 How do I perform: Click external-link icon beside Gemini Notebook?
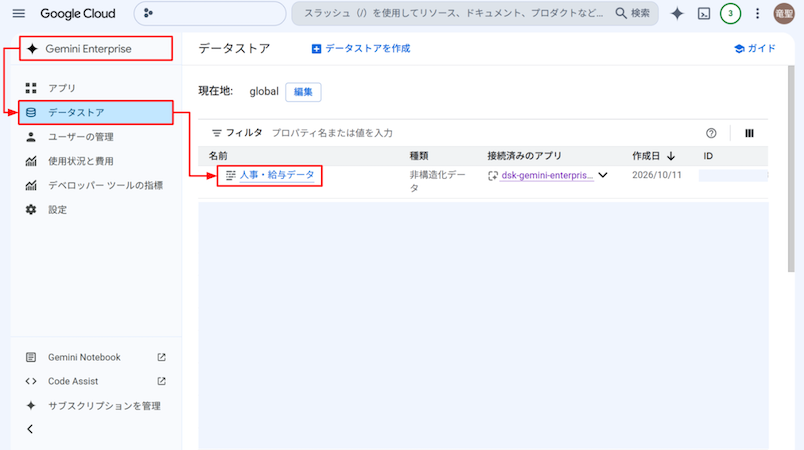(x=162, y=357)
